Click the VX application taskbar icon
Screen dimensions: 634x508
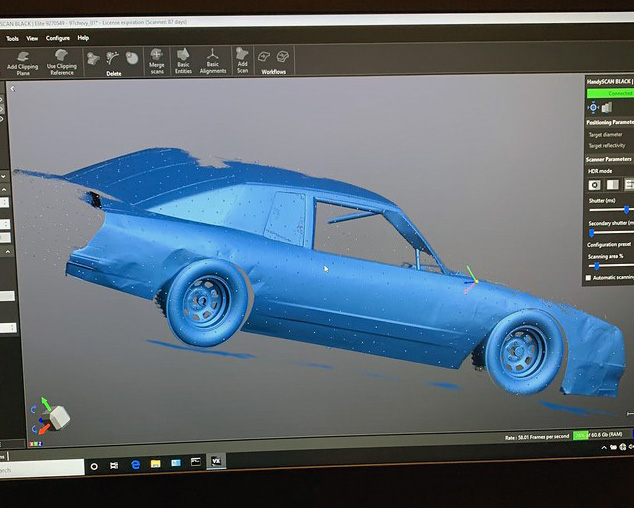[x=216, y=461]
